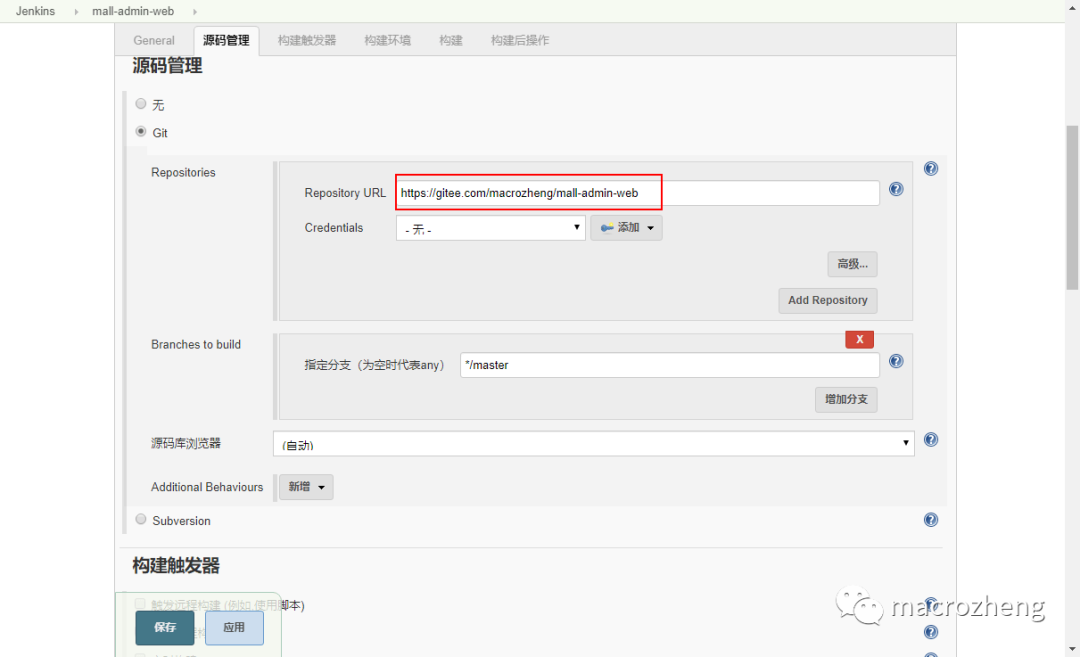Click the 源码管理 section heading

[x=167, y=66]
